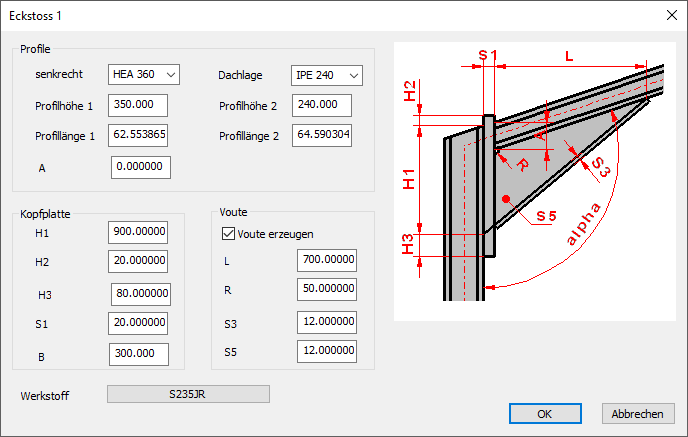The image size is (688, 437).
Task: Click the Voute L input field
Action: 327,260
